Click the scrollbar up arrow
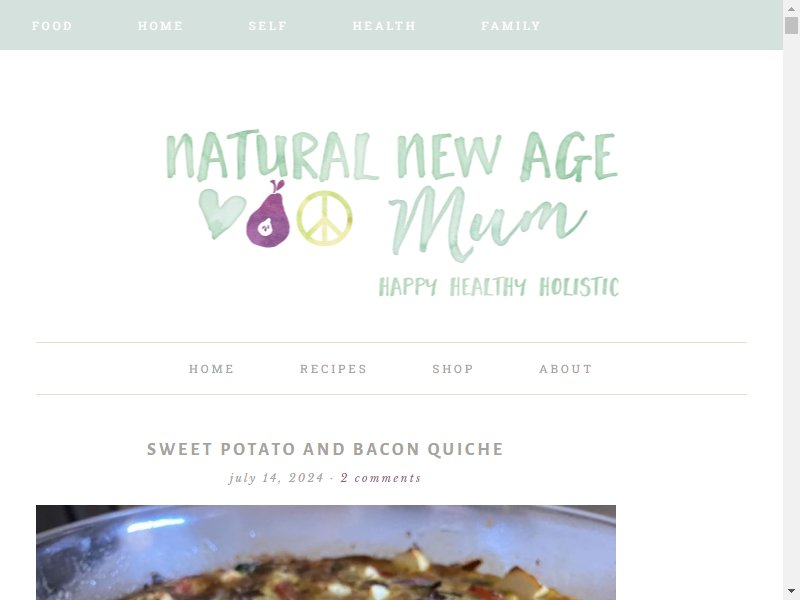The height and width of the screenshot is (600, 800). click(x=791, y=9)
